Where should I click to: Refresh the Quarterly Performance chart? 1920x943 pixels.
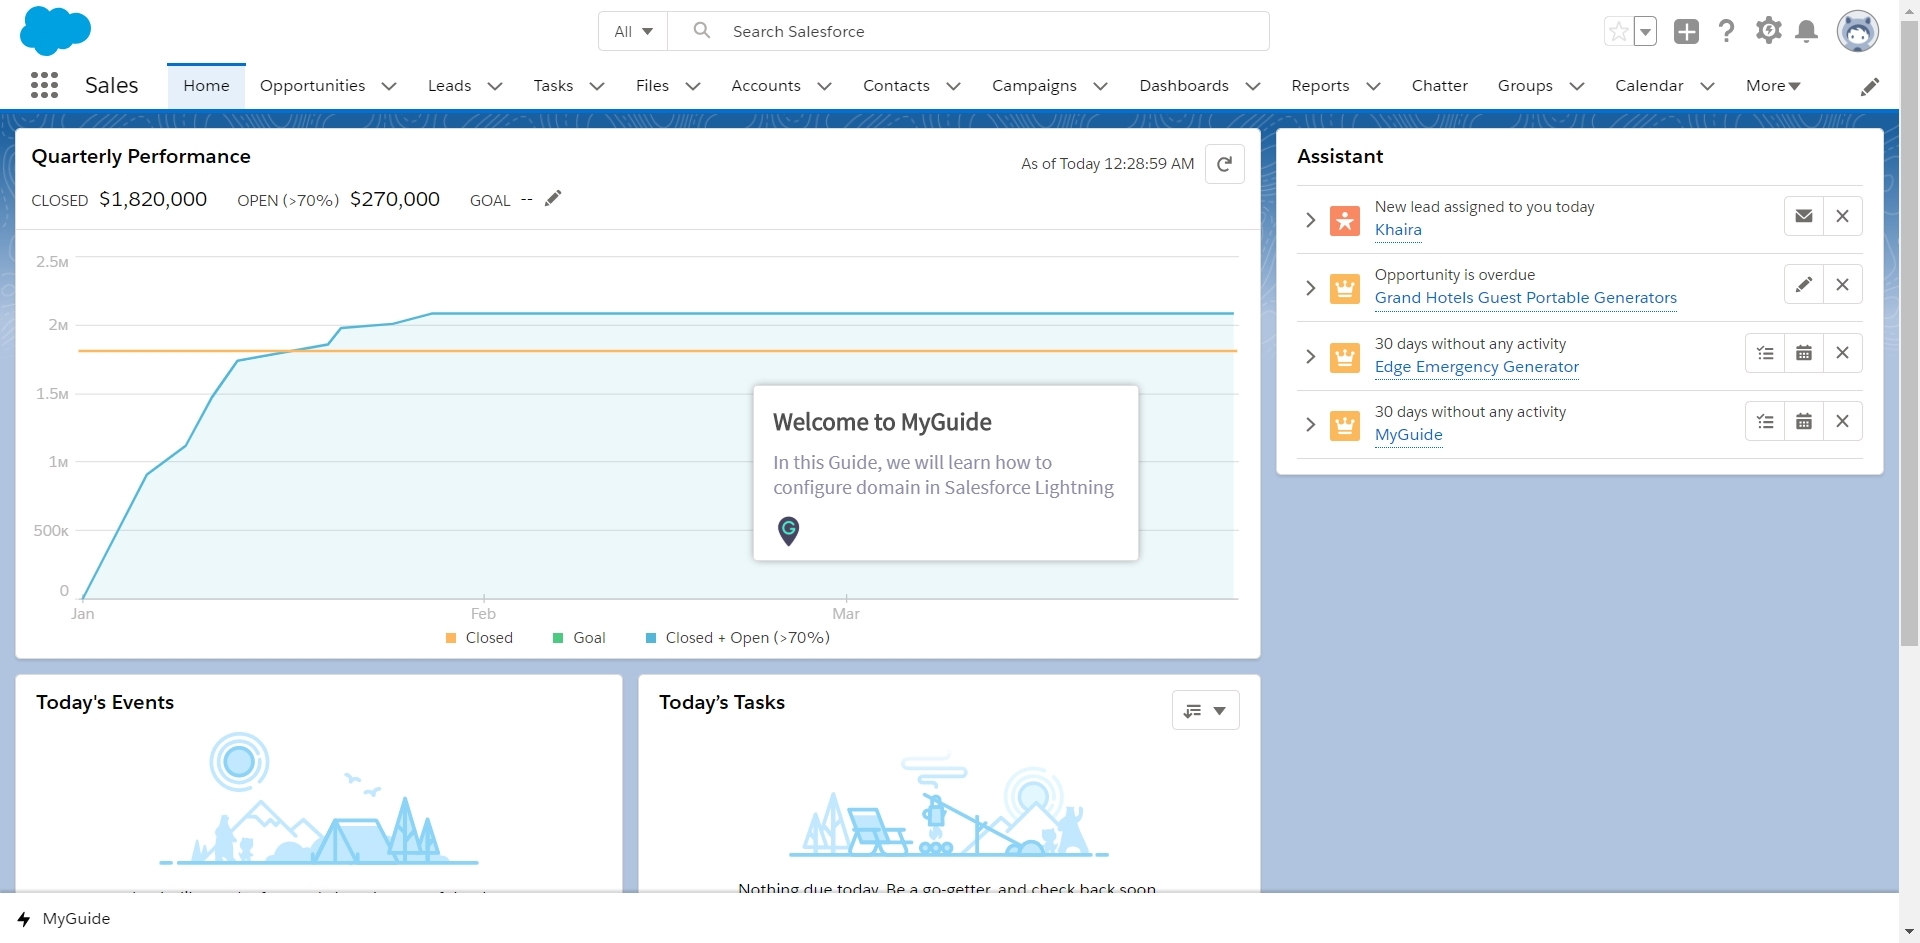pos(1224,164)
